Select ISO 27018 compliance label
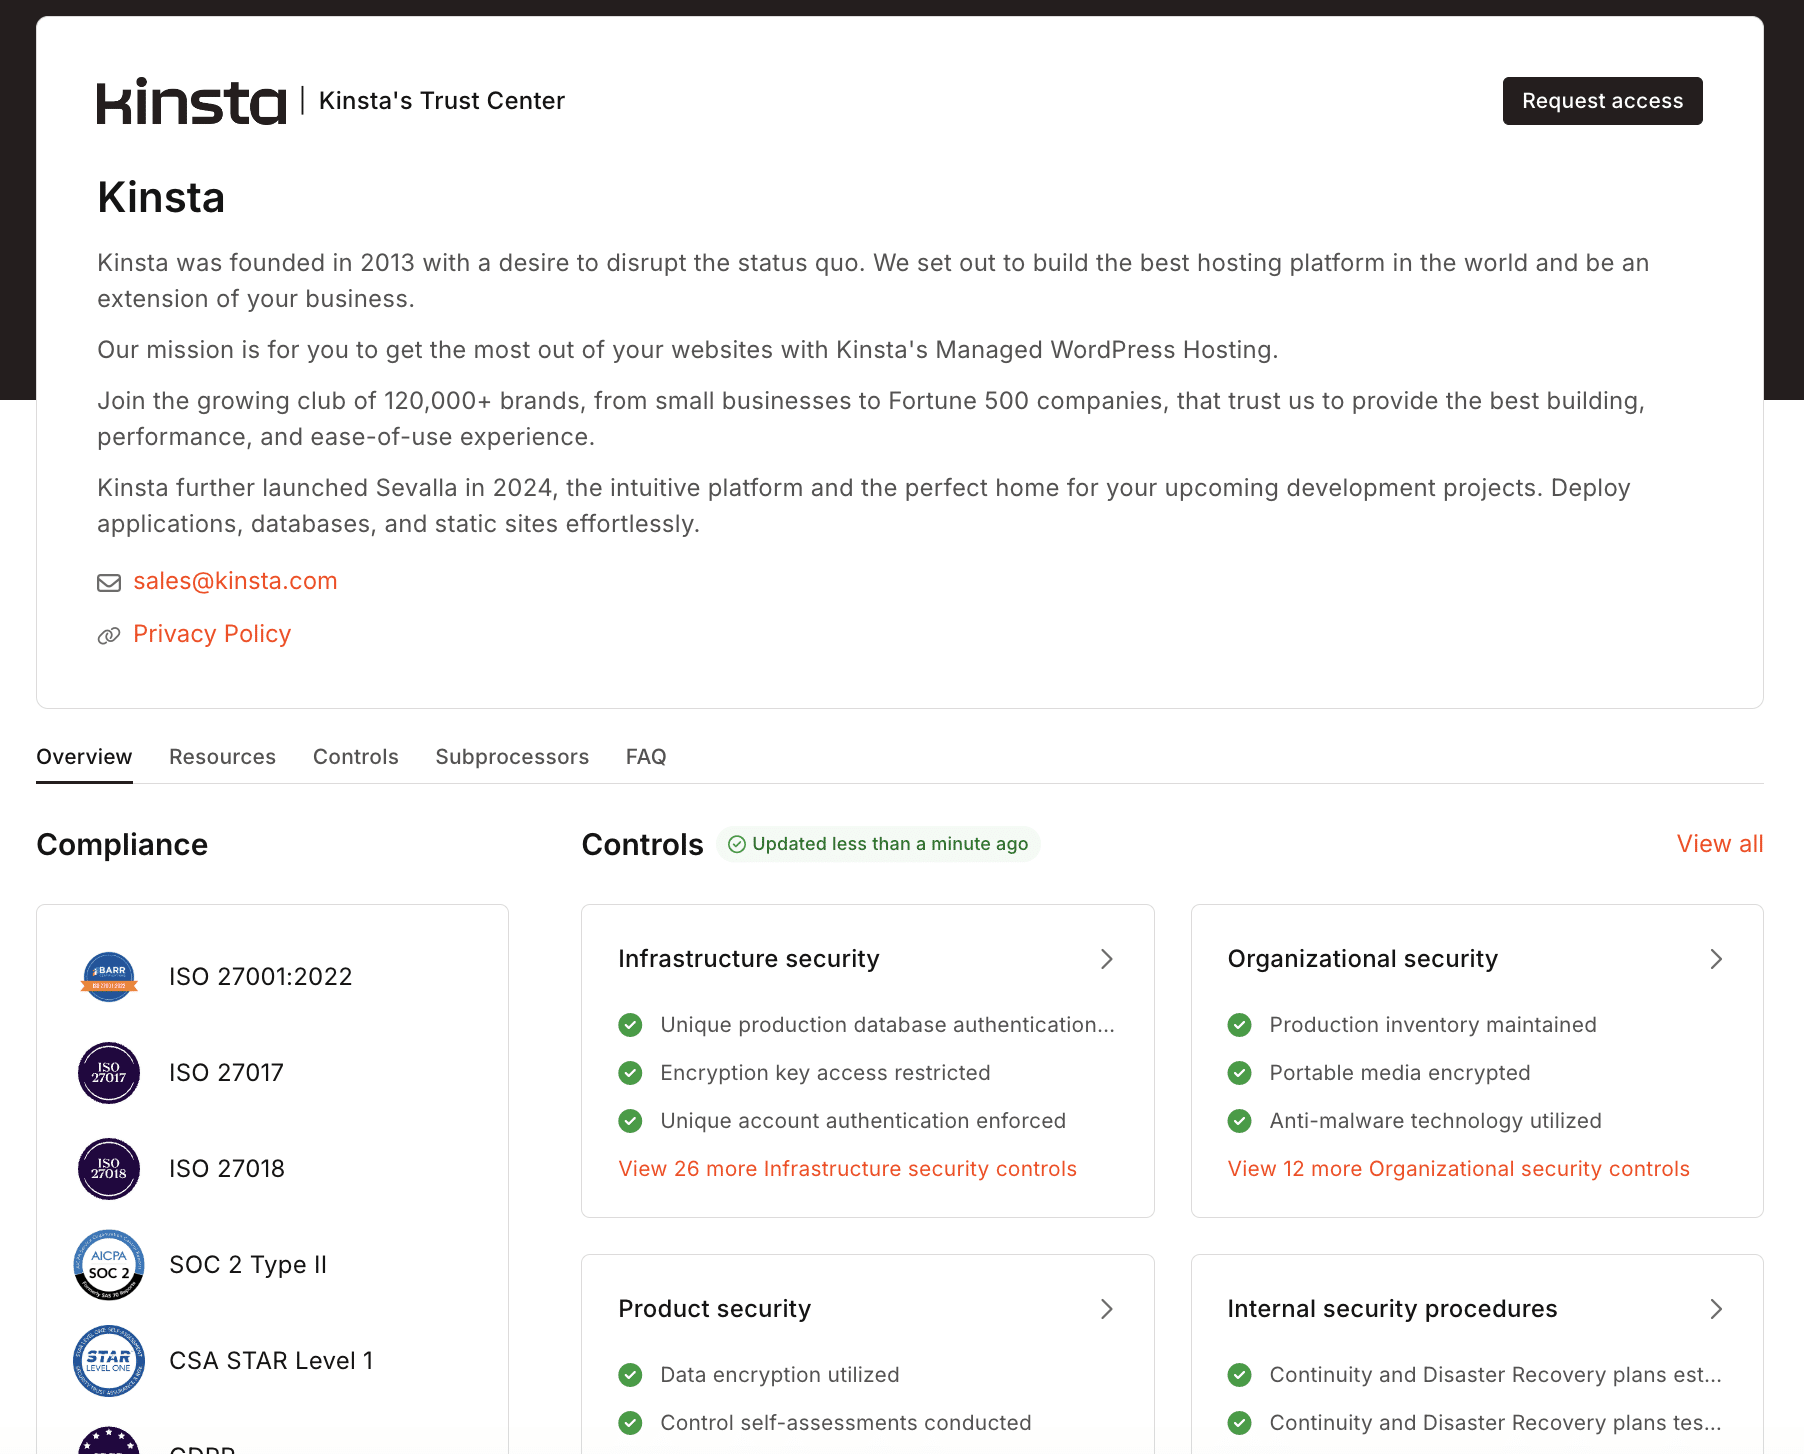The width and height of the screenshot is (1804, 1454). [x=227, y=1169]
